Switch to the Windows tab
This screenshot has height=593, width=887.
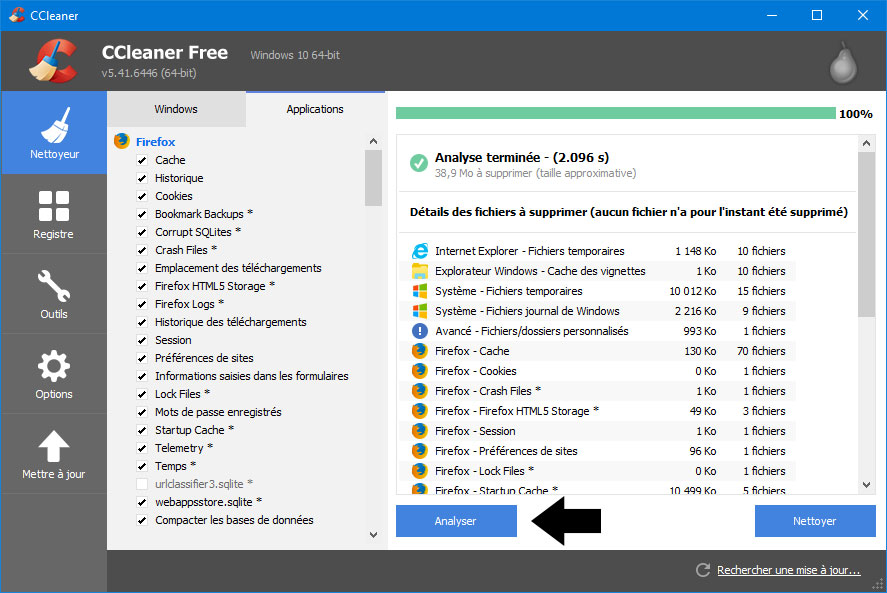(x=176, y=109)
